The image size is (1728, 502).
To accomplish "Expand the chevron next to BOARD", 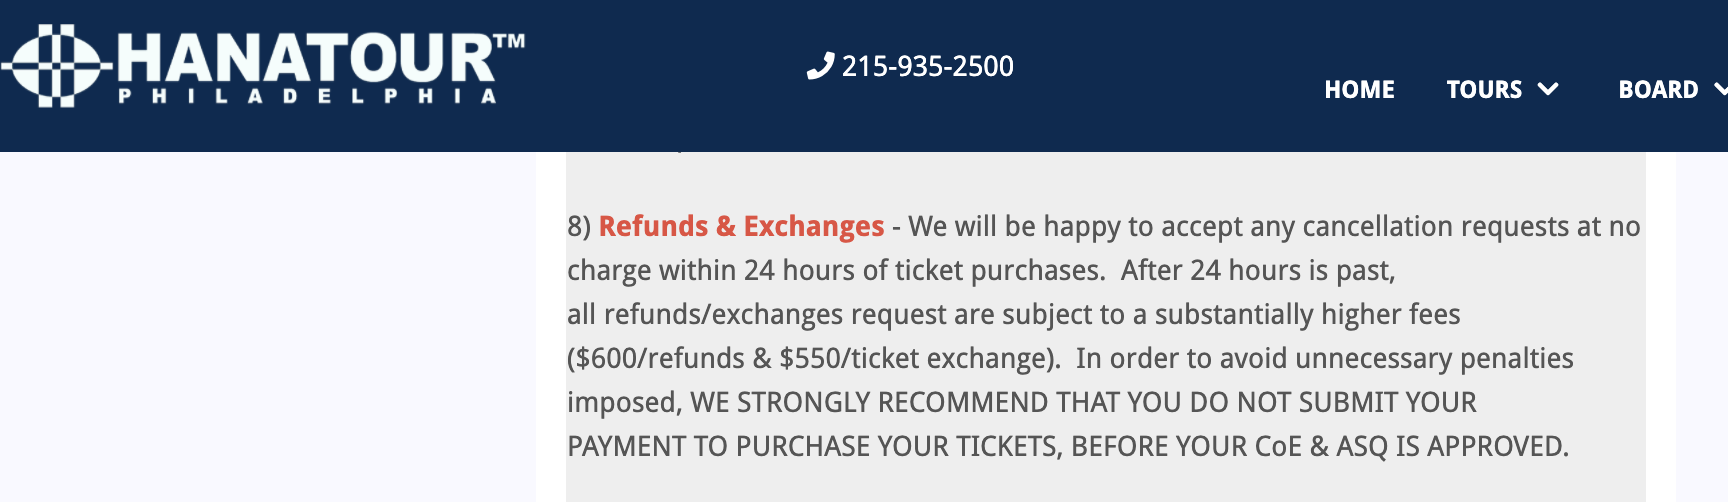I will tap(1721, 89).
